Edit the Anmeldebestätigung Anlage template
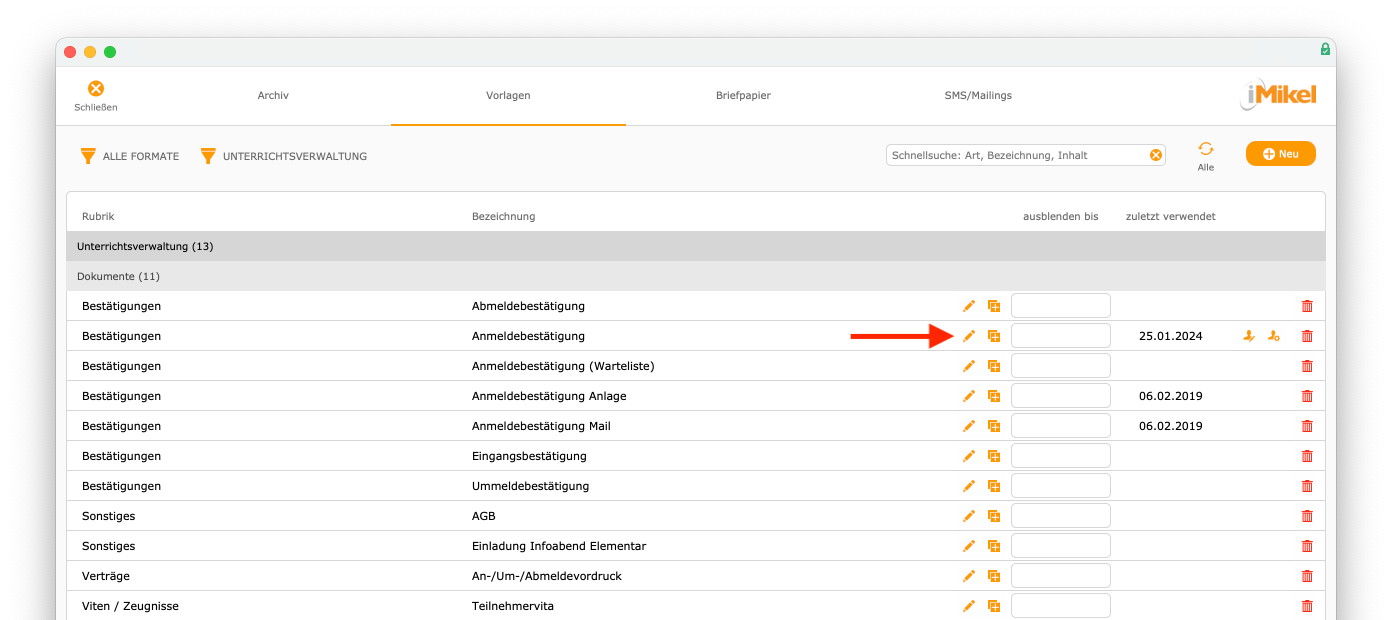This screenshot has height=620, width=1392. tap(969, 396)
